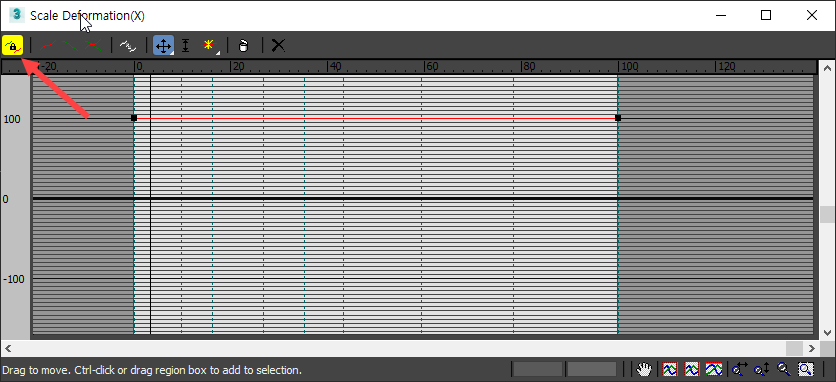Click the vertical scrollbar up arrow
This screenshot has width=836, height=382.
click(x=827, y=68)
